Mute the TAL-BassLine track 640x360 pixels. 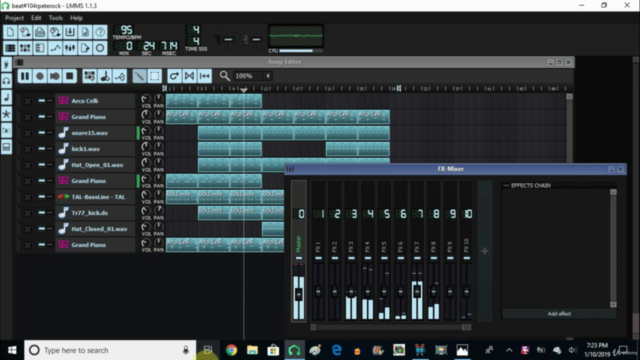click(42, 197)
